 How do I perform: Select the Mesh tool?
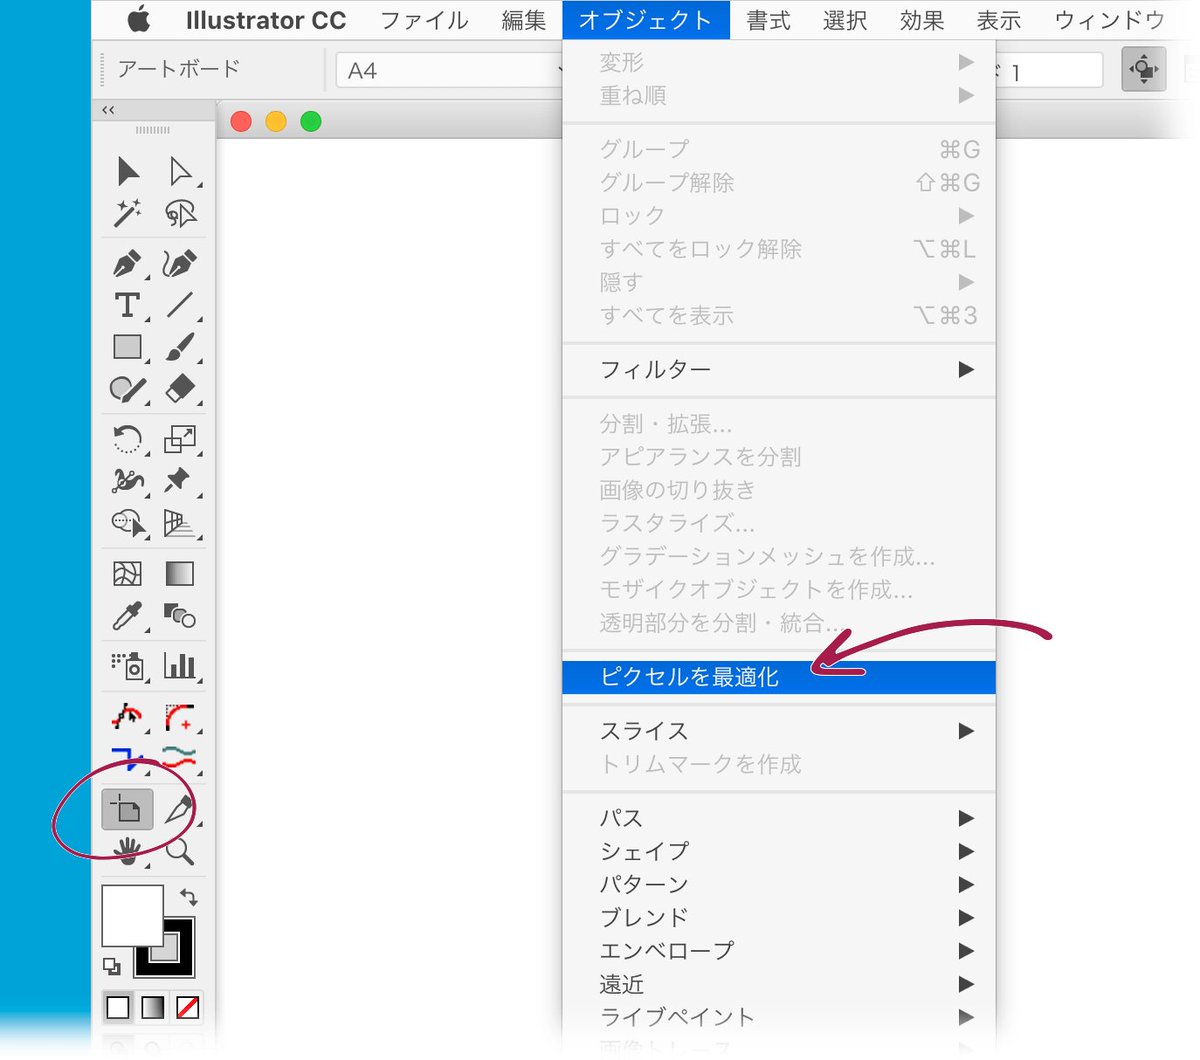pos(128,574)
